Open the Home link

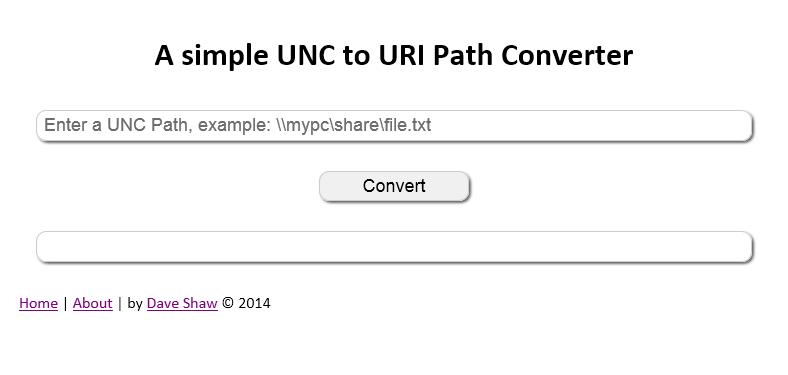[x=38, y=303]
